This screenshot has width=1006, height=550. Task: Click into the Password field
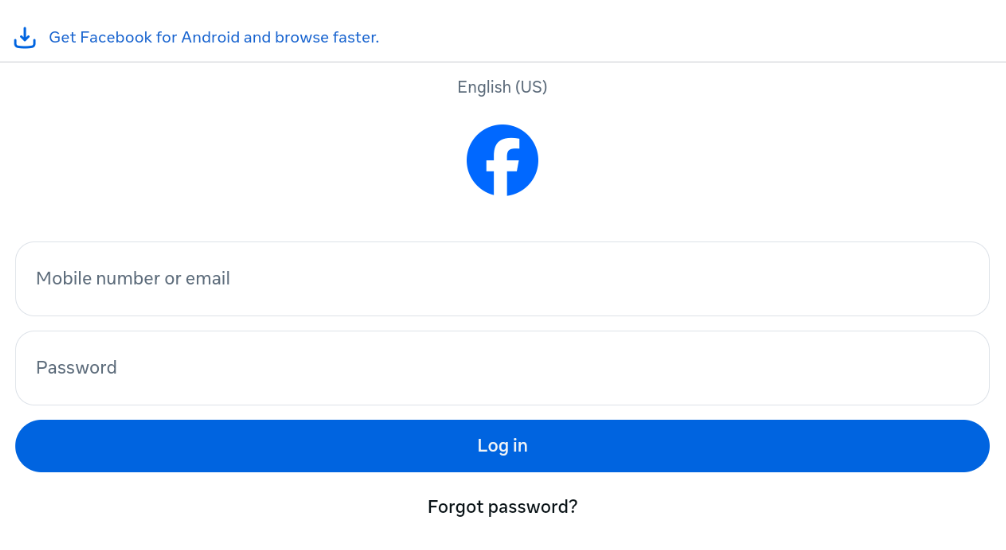[502, 368]
